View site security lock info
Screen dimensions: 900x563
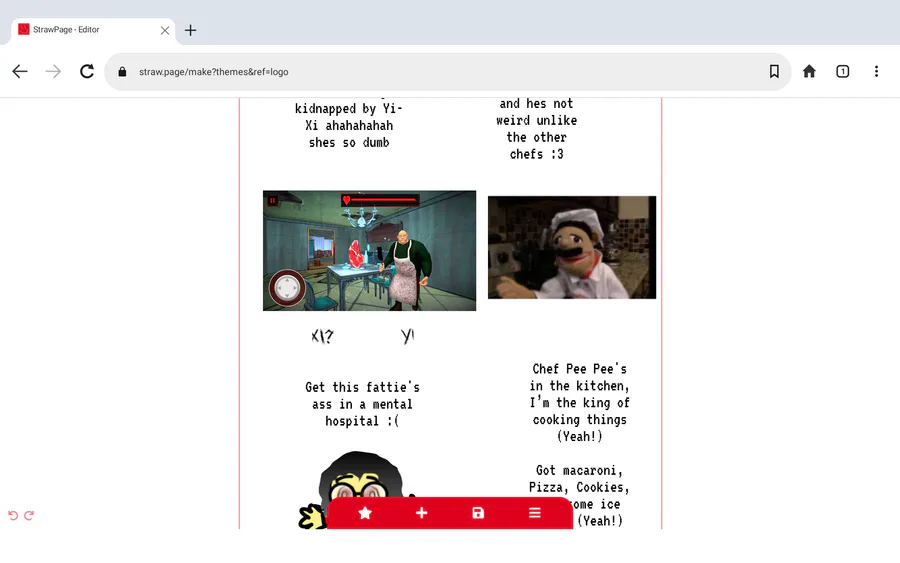[122, 72]
